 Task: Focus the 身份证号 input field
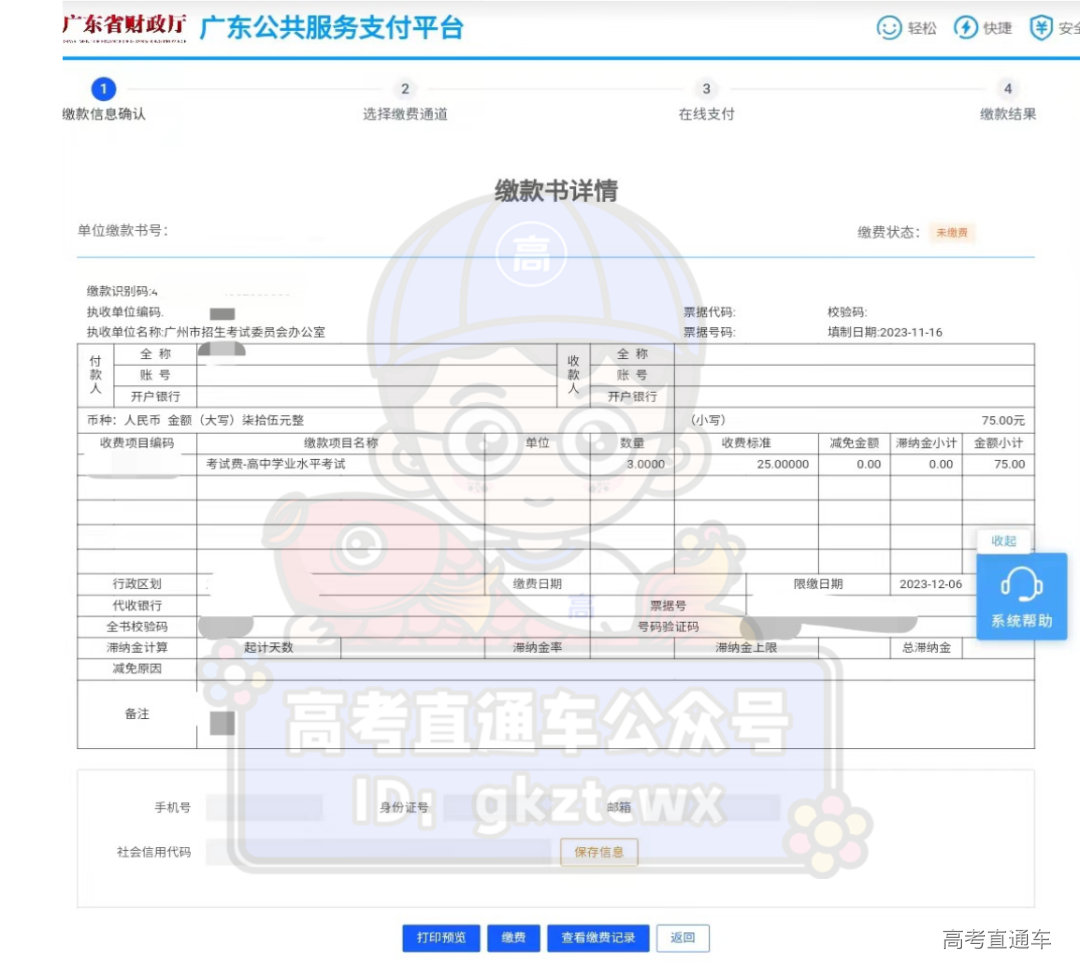[500, 807]
